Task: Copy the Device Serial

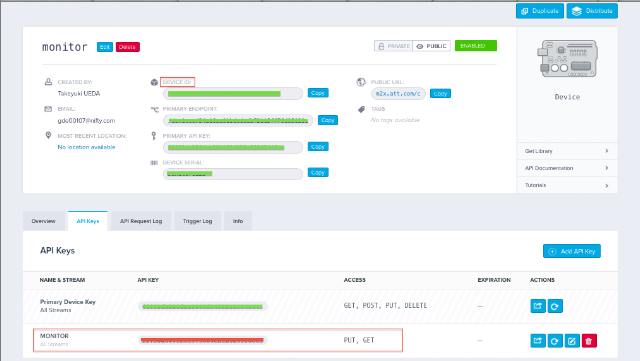Action: click(318, 173)
